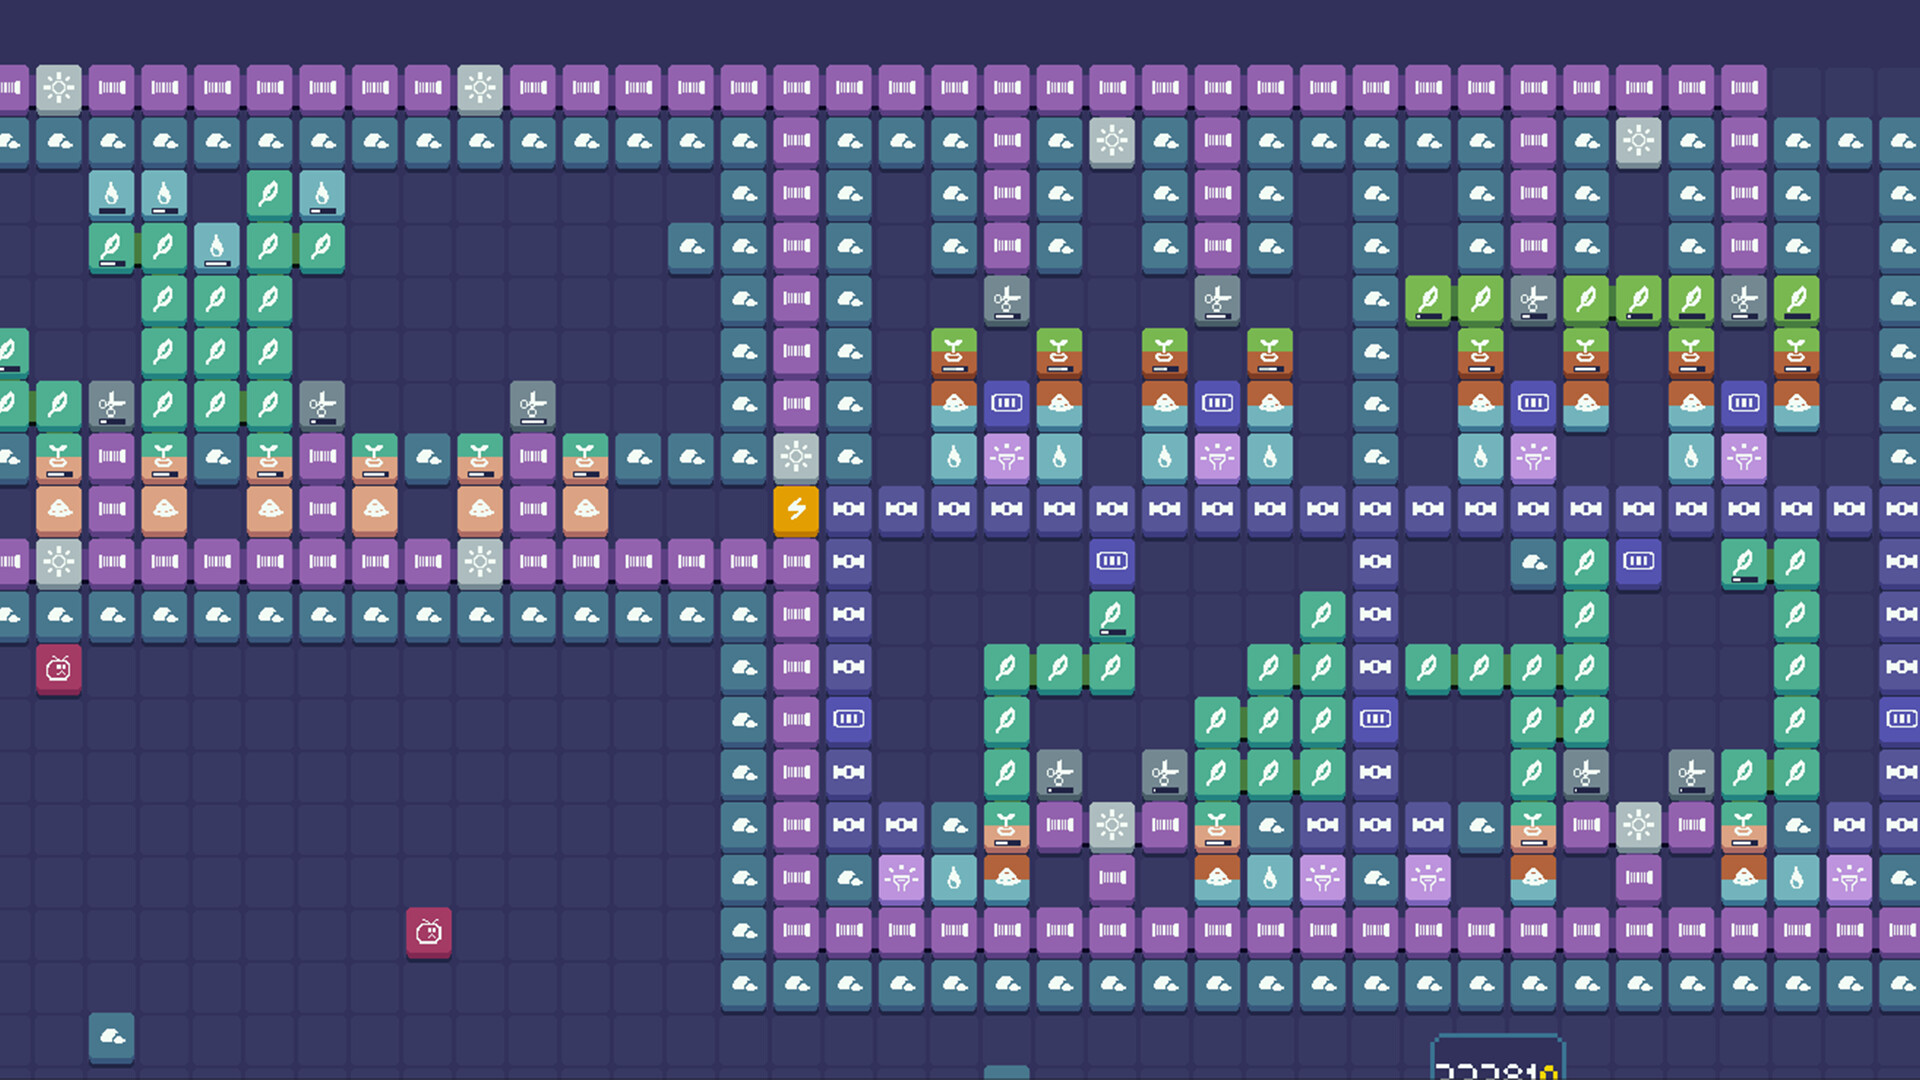Click the battery tile directly above a single leaf tile
The image size is (1920, 1080).
[x=1112, y=561]
